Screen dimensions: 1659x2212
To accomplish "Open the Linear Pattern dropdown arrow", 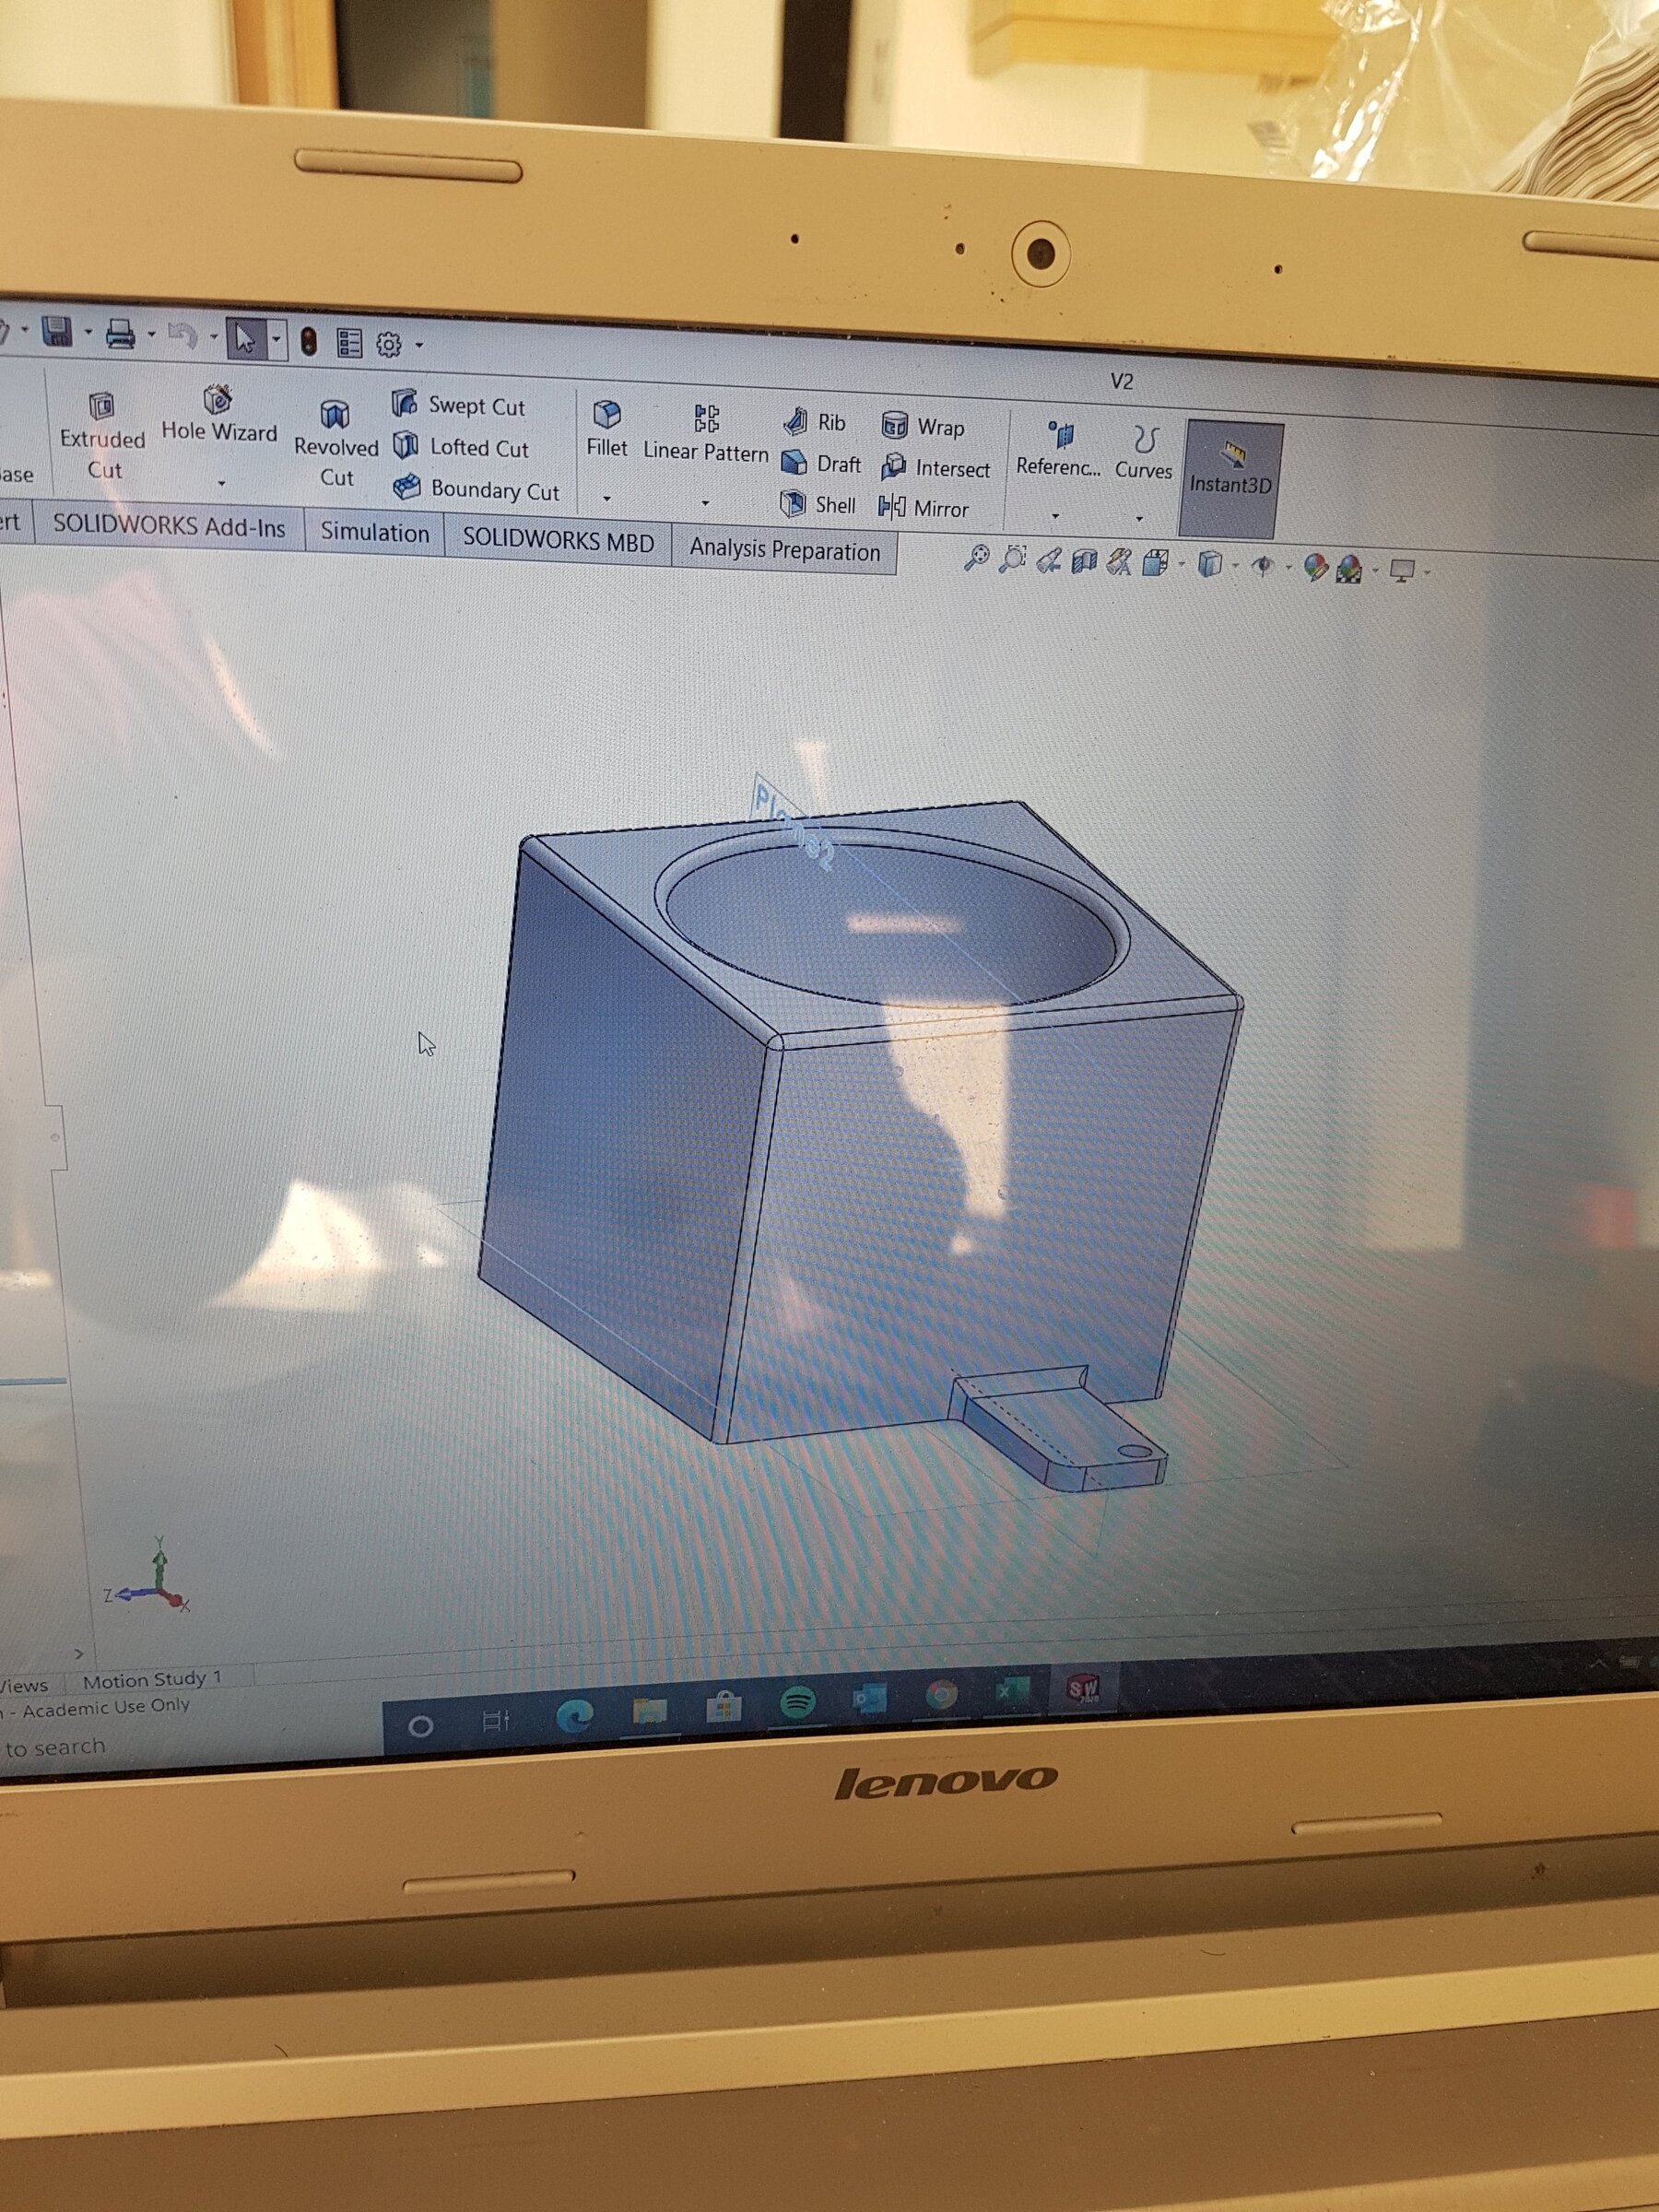I will (x=705, y=502).
